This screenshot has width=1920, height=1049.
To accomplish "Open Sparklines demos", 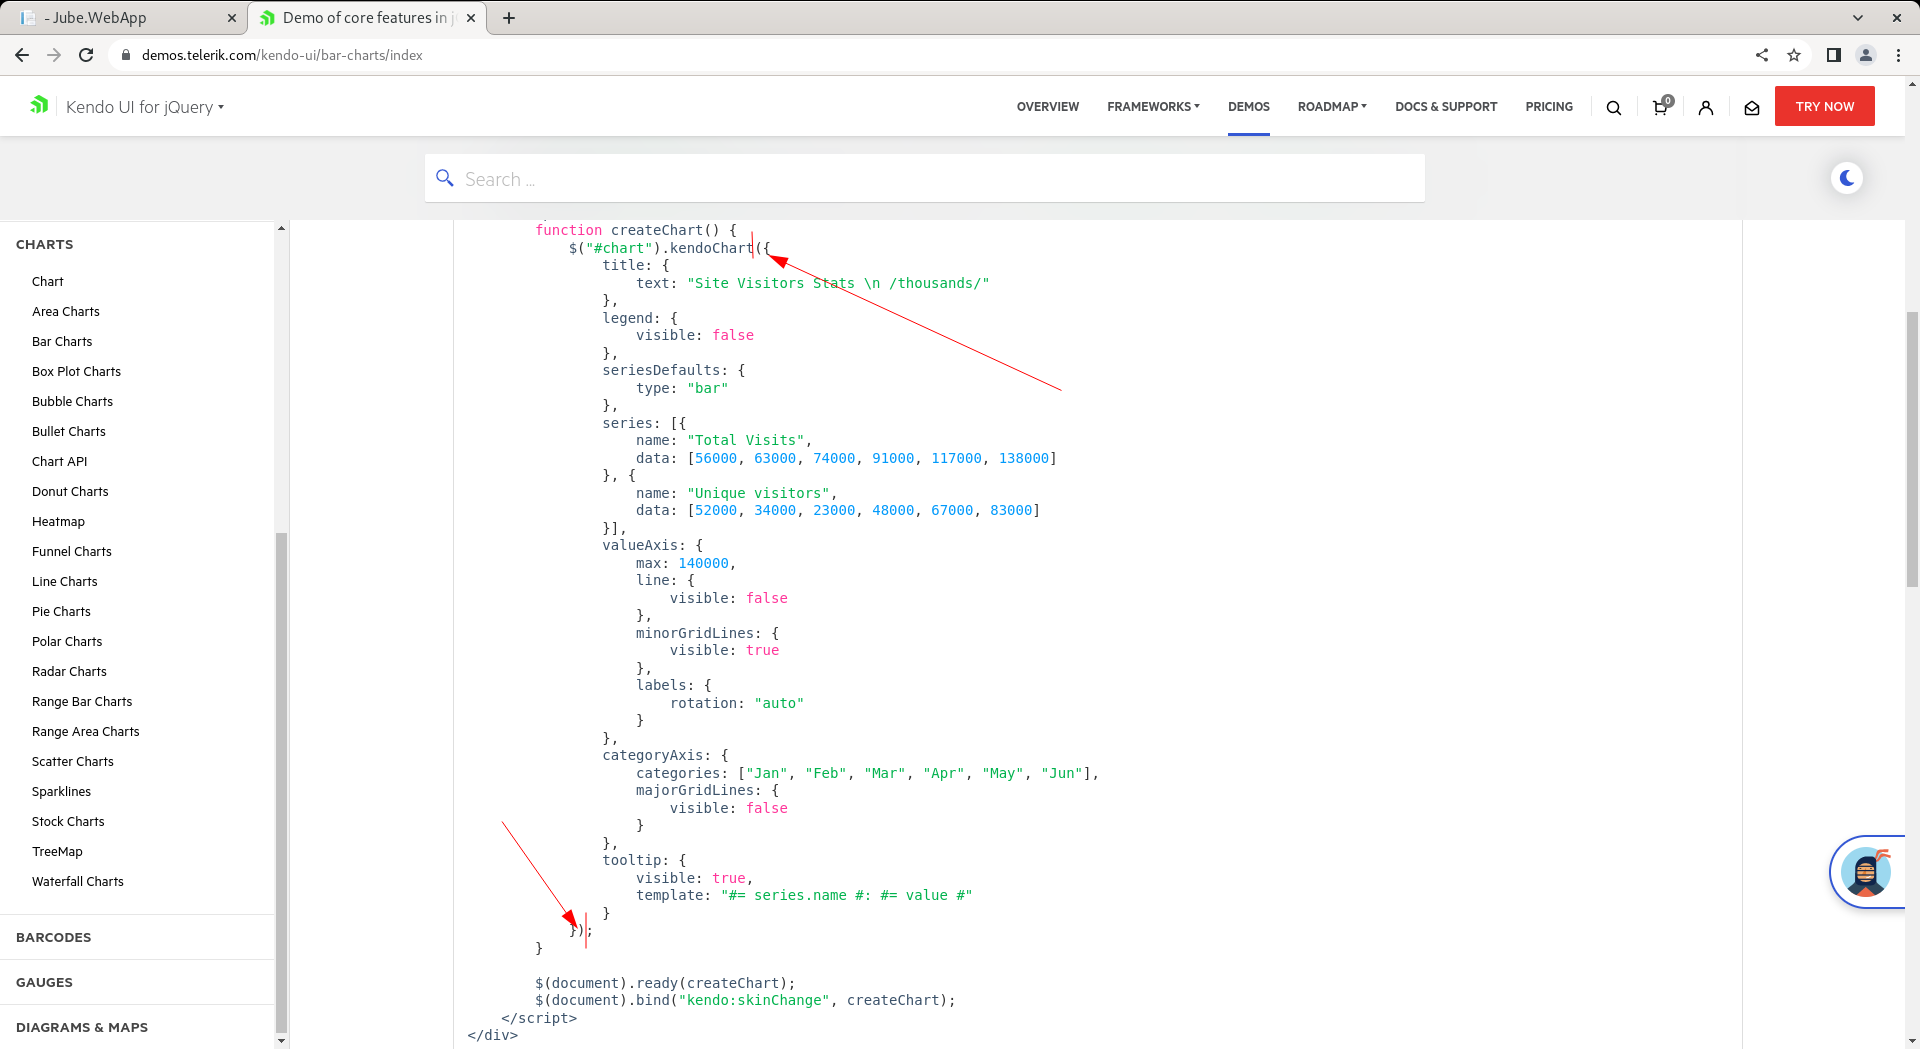I will coord(61,791).
